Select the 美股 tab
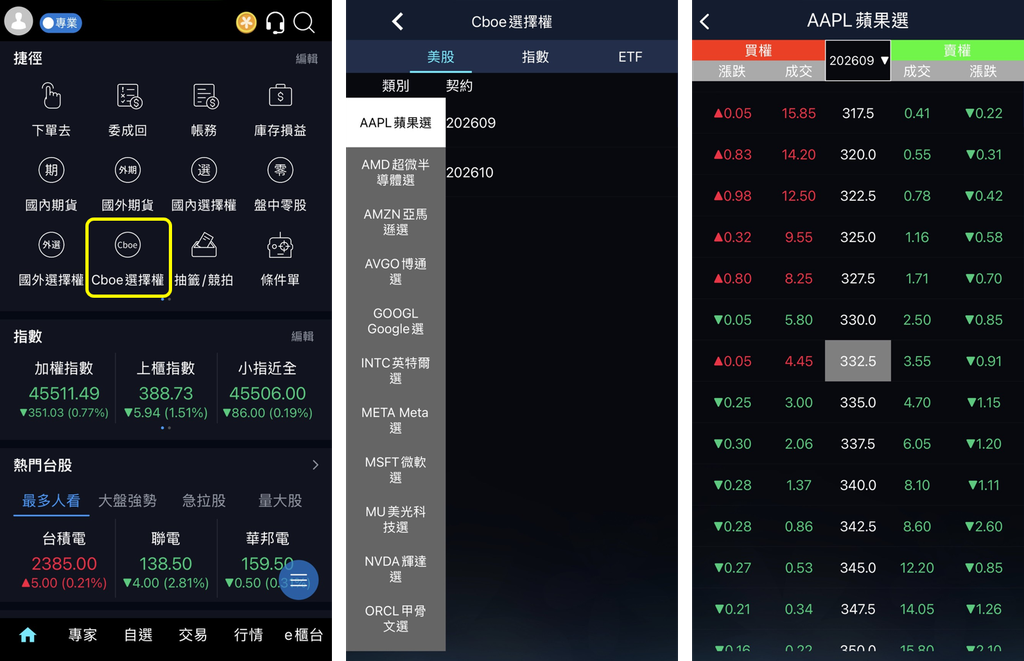This screenshot has width=1024, height=661. pos(441,57)
